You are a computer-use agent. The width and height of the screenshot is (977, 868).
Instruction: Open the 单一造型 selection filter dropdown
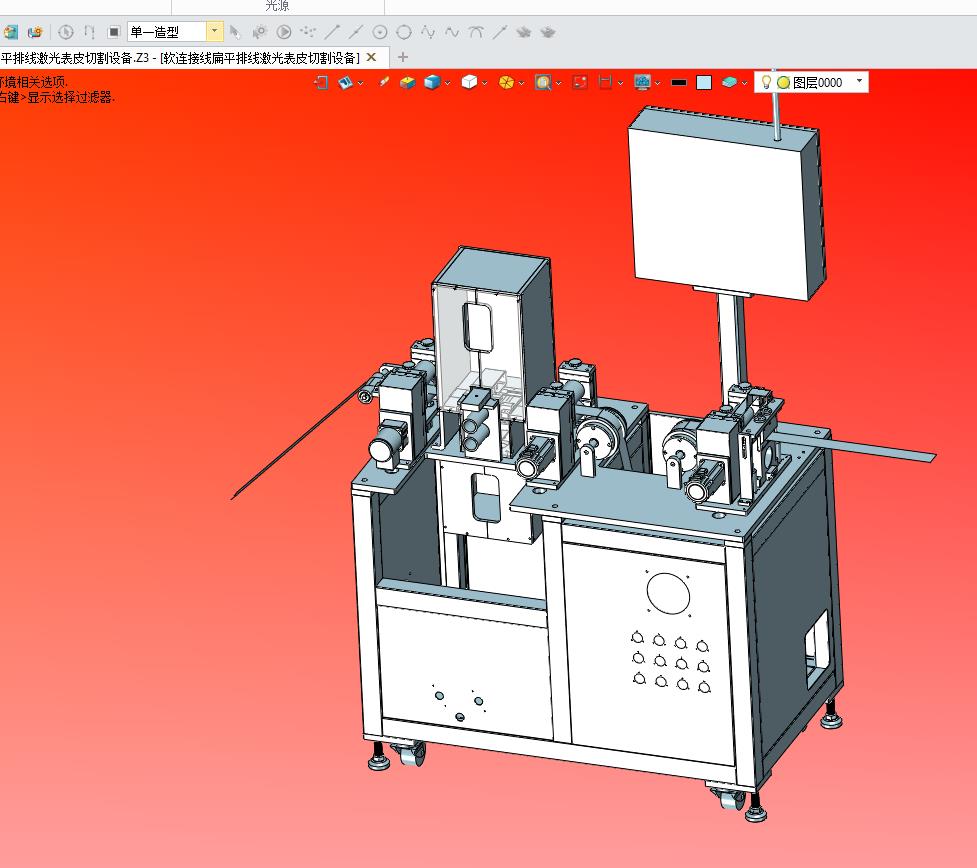tap(214, 31)
